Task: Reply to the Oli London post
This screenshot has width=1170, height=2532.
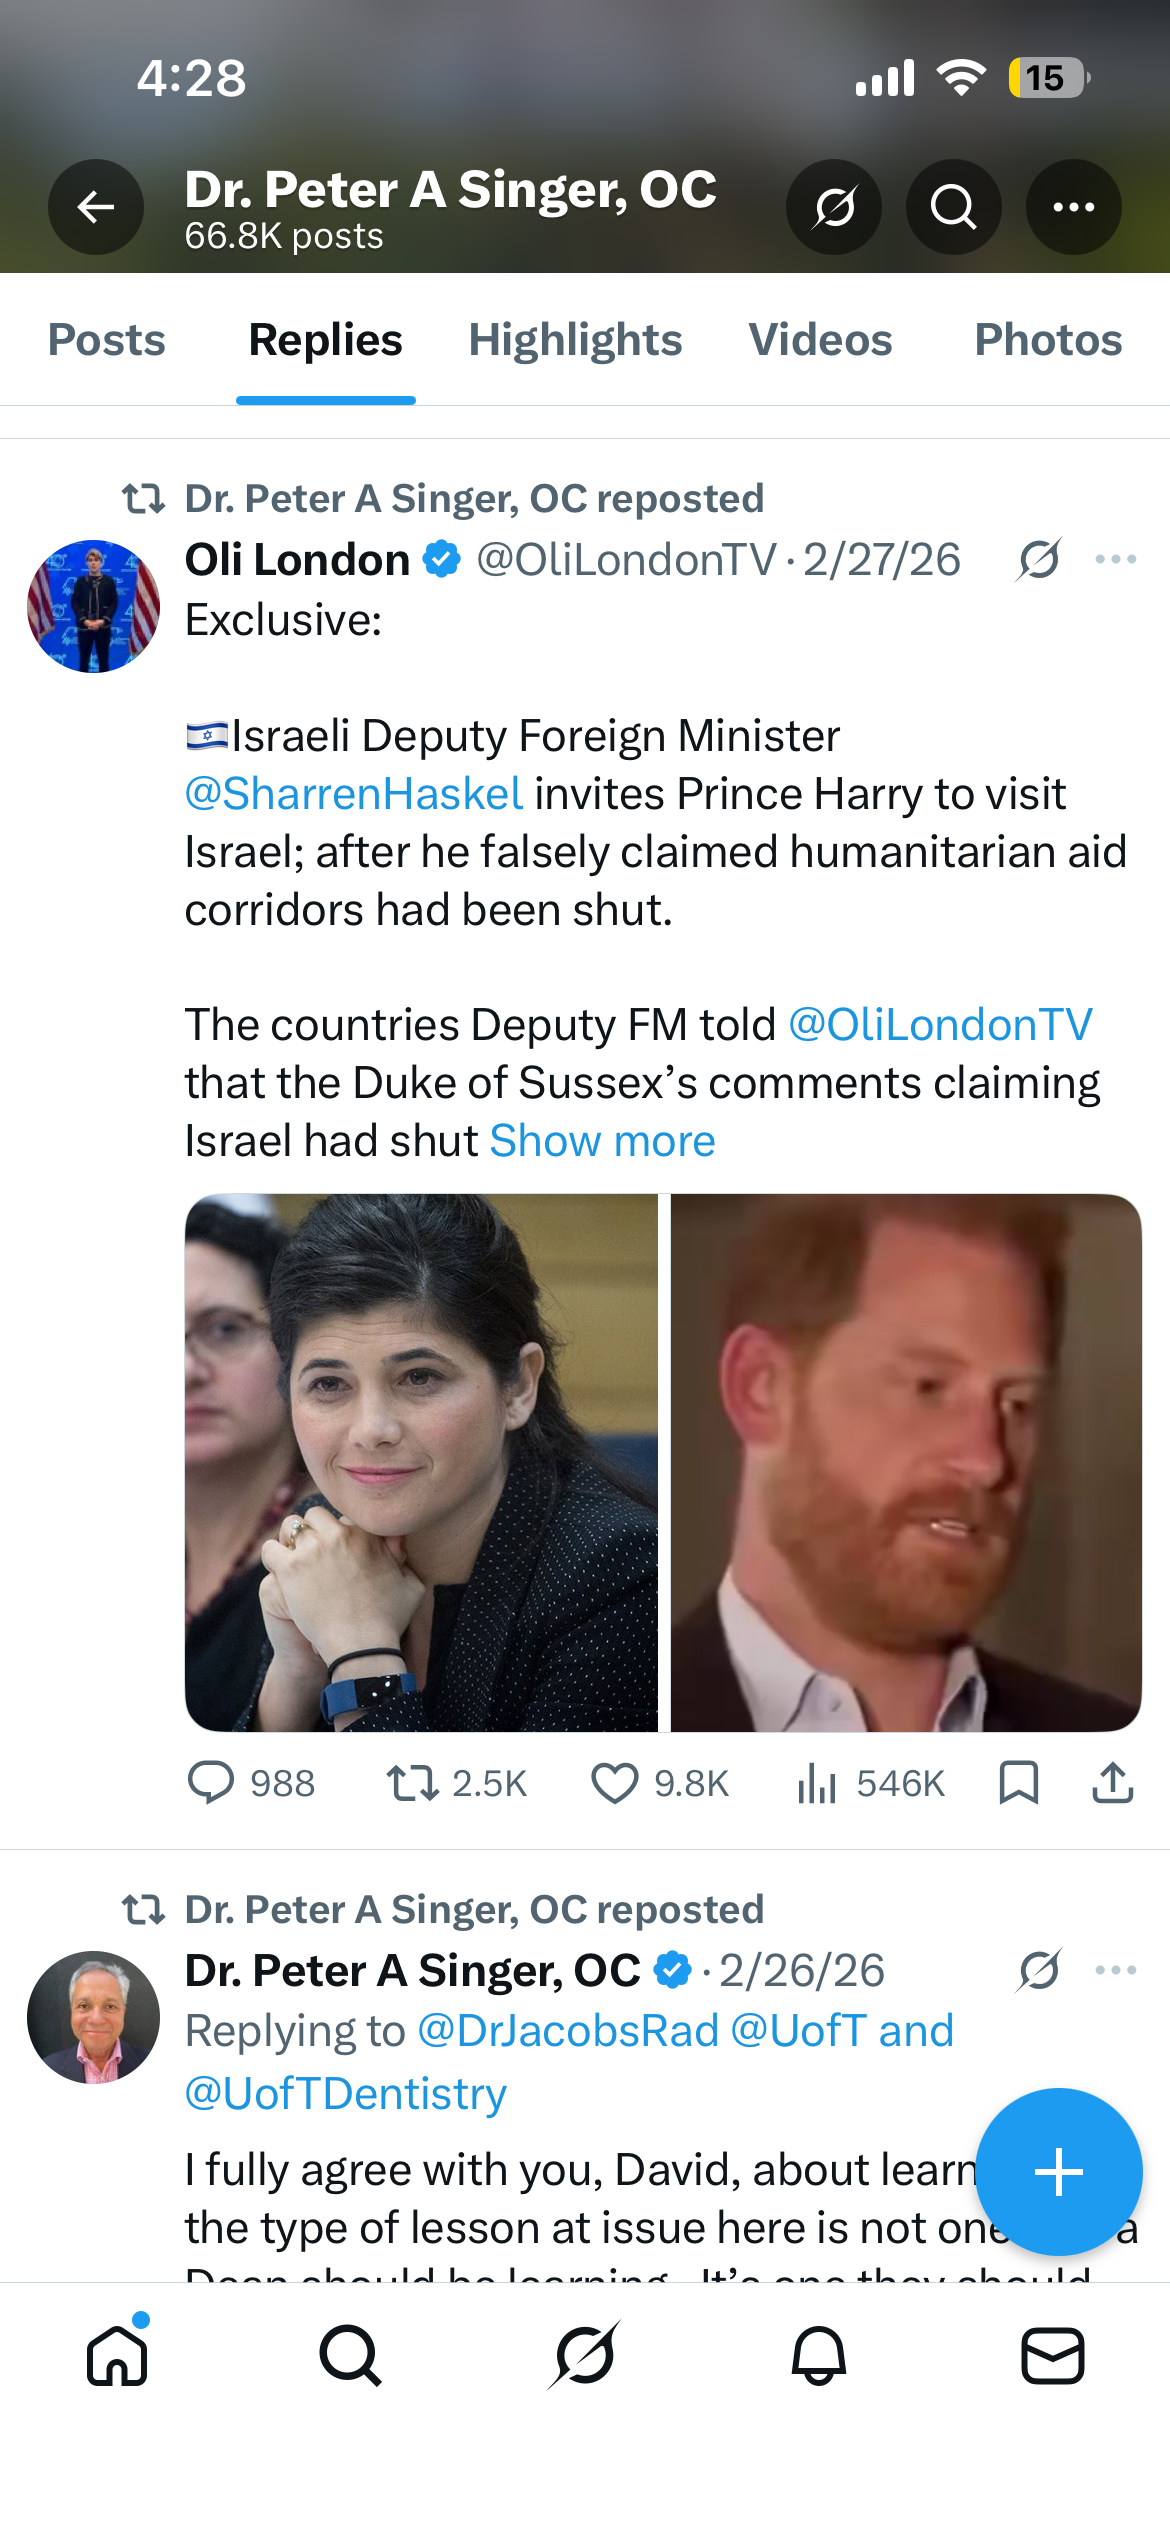Action: pyautogui.click(x=252, y=1783)
